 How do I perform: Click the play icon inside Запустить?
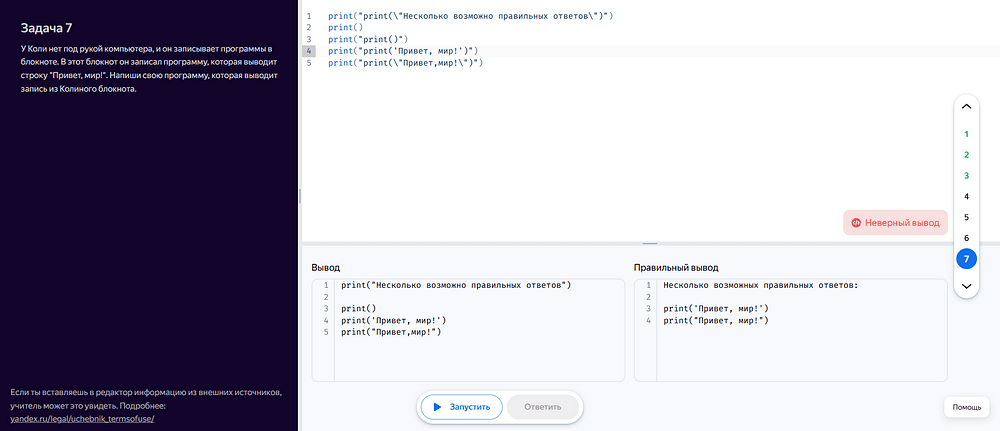coord(438,407)
